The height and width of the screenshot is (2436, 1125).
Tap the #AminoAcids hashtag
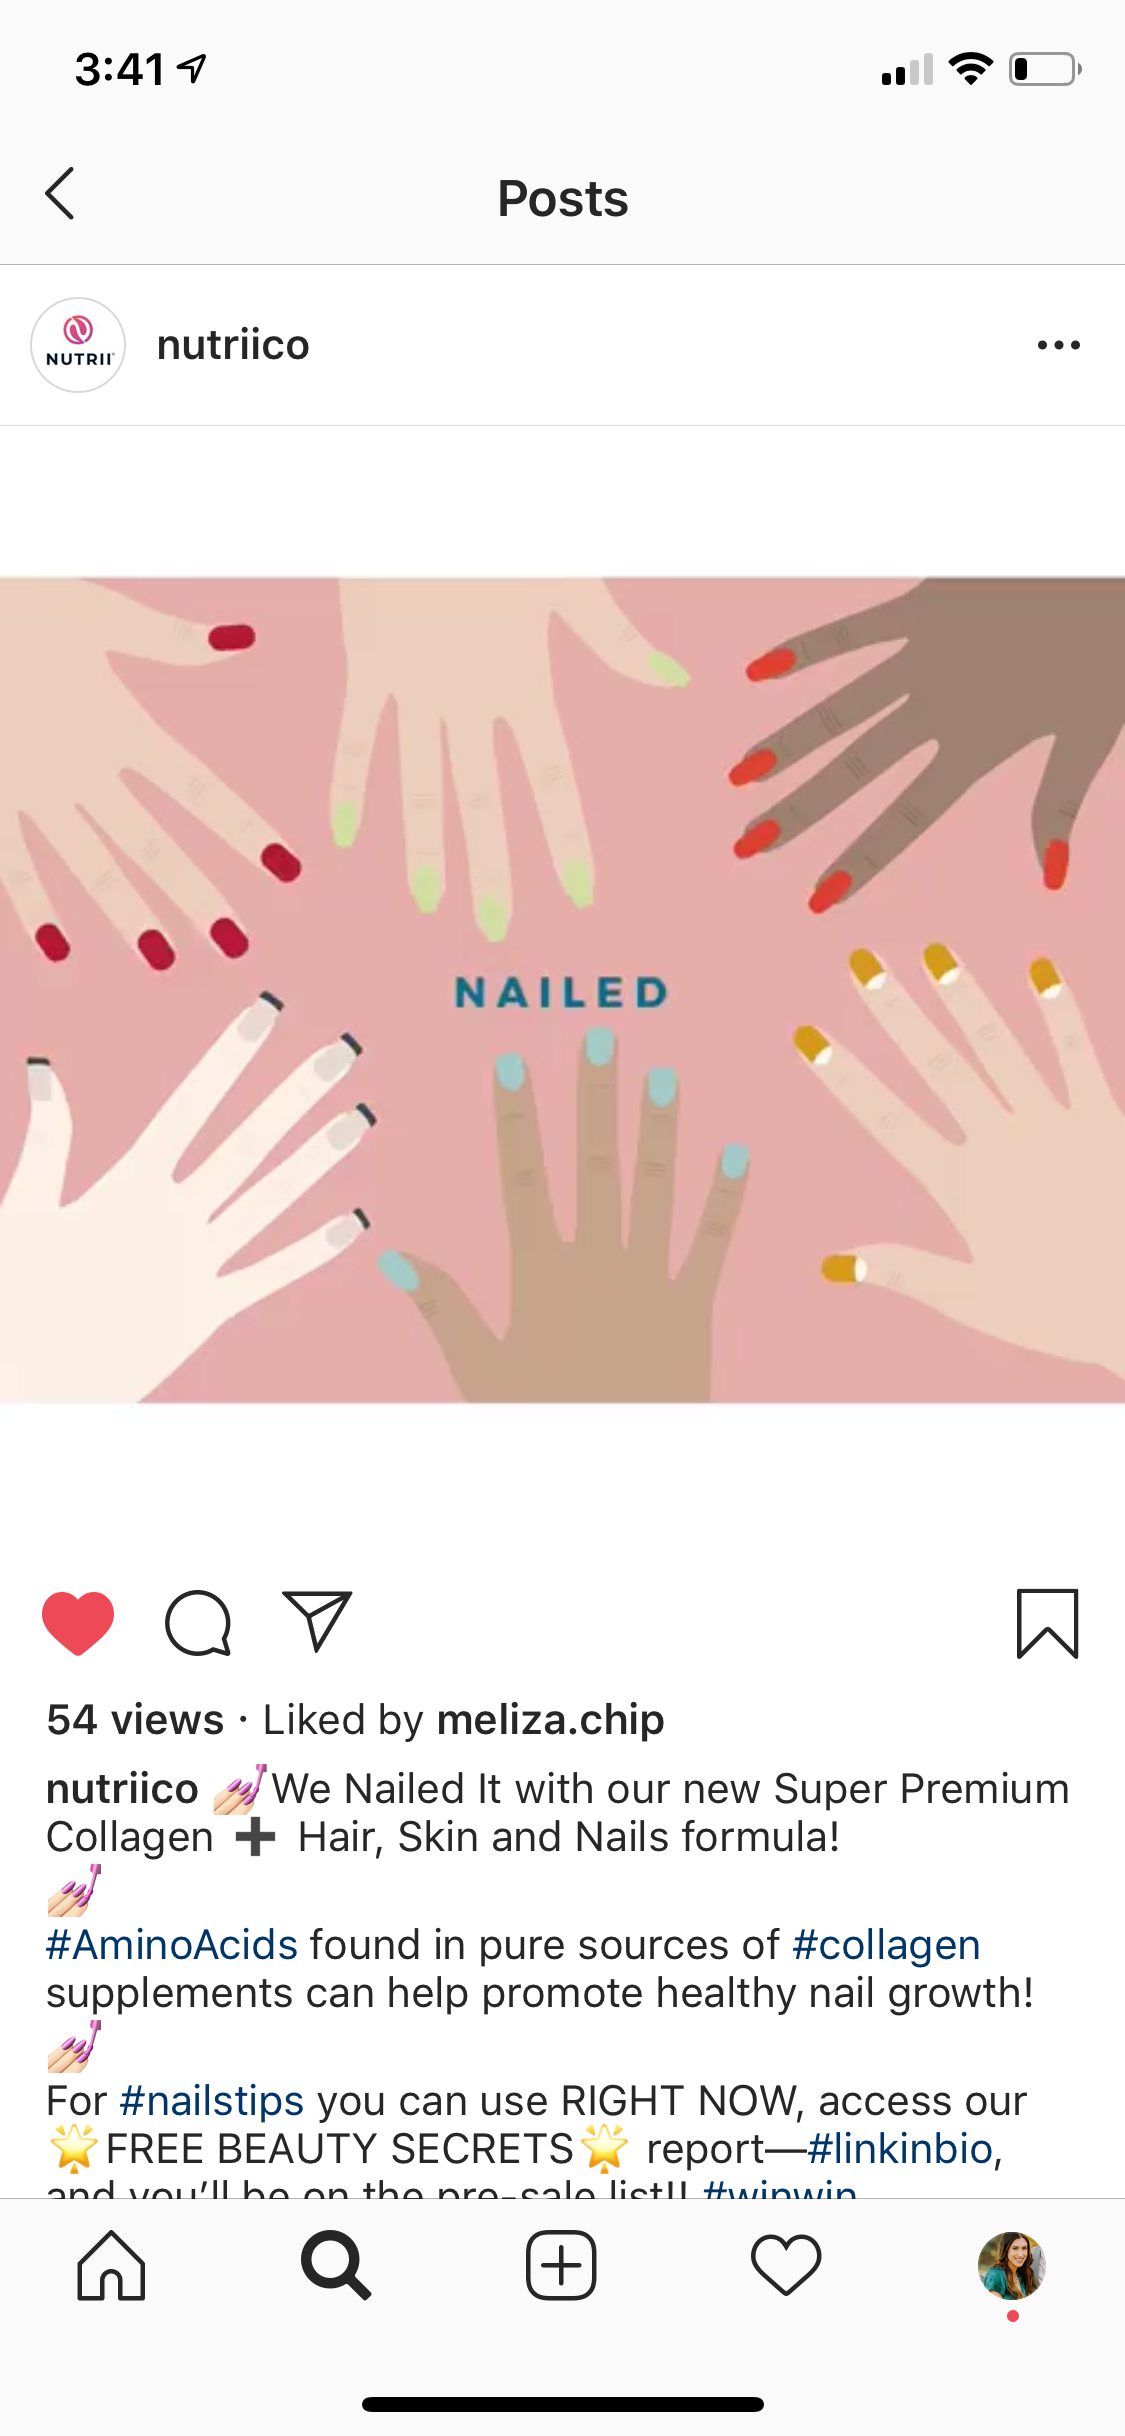tap(172, 1945)
